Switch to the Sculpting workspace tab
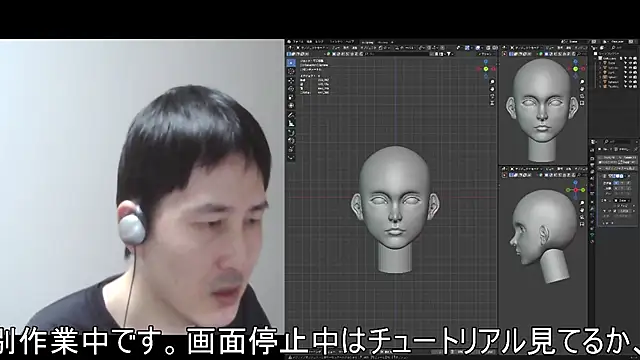The width and height of the screenshot is (640, 360). tap(368, 42)
